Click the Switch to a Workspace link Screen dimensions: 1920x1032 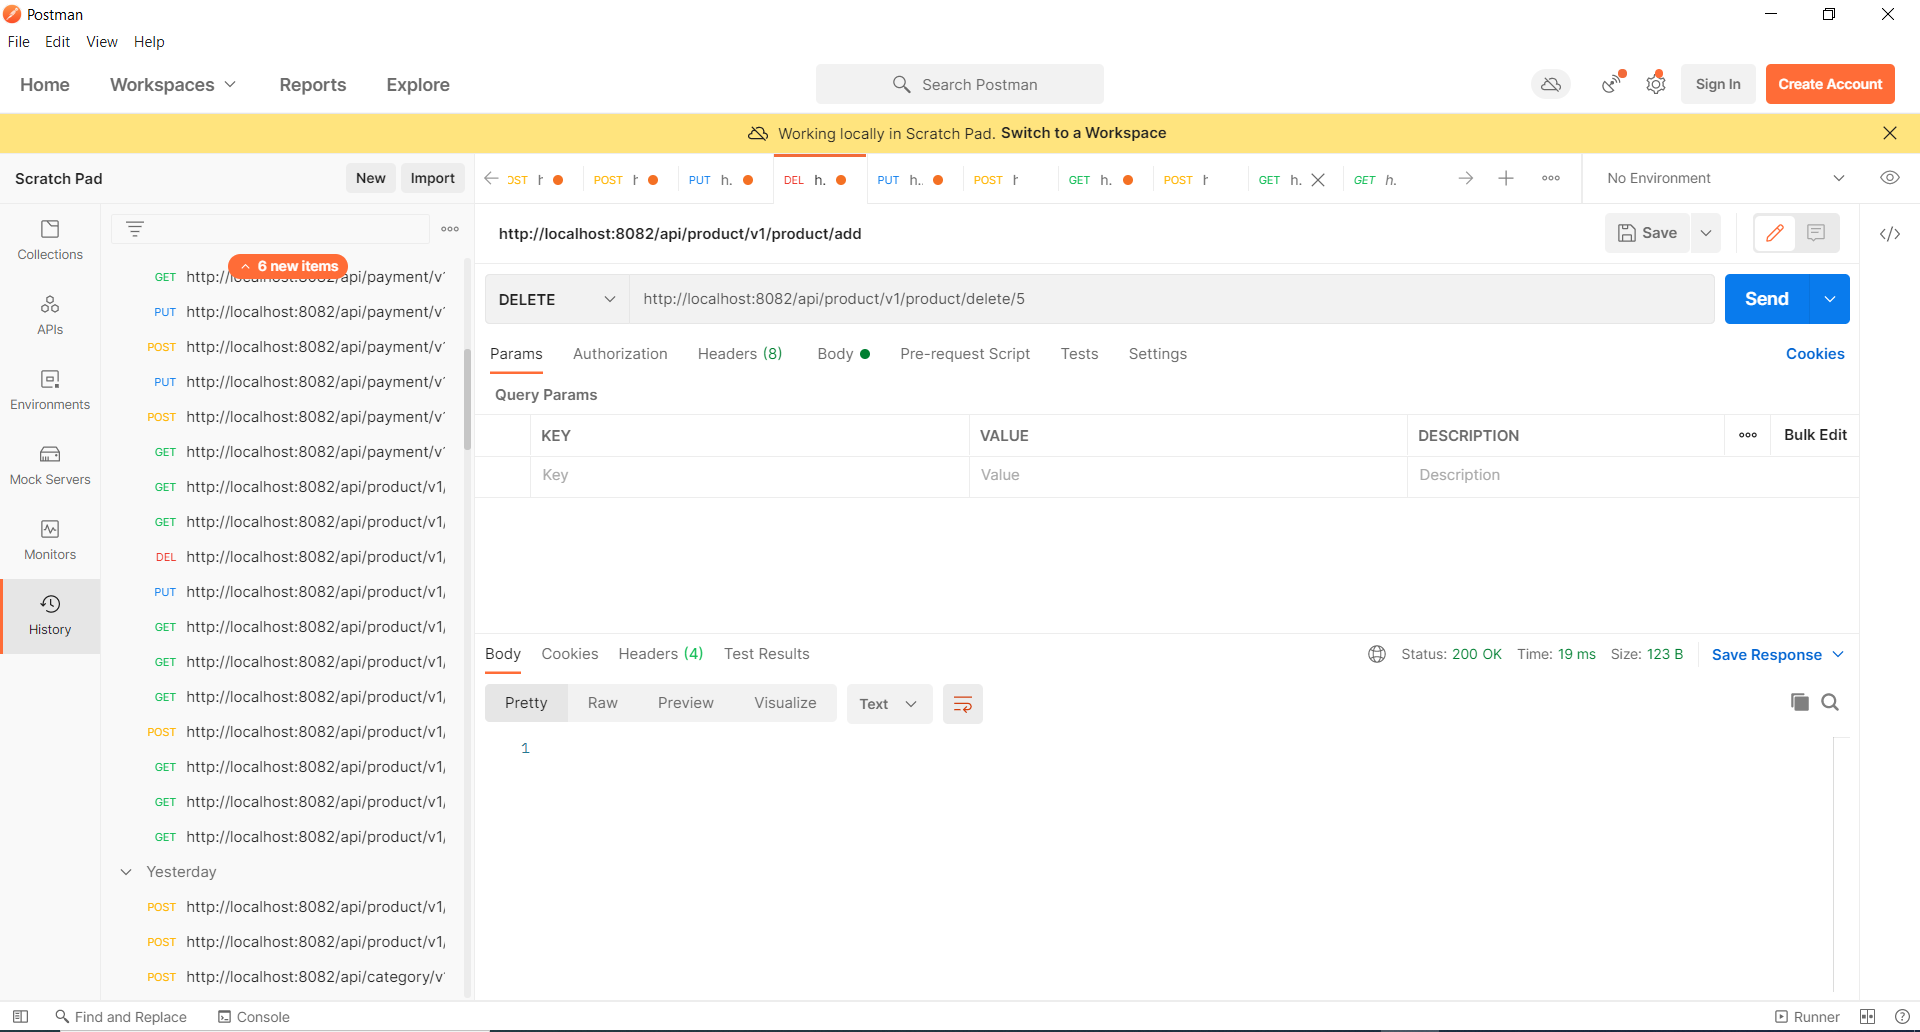(1083, 133)
